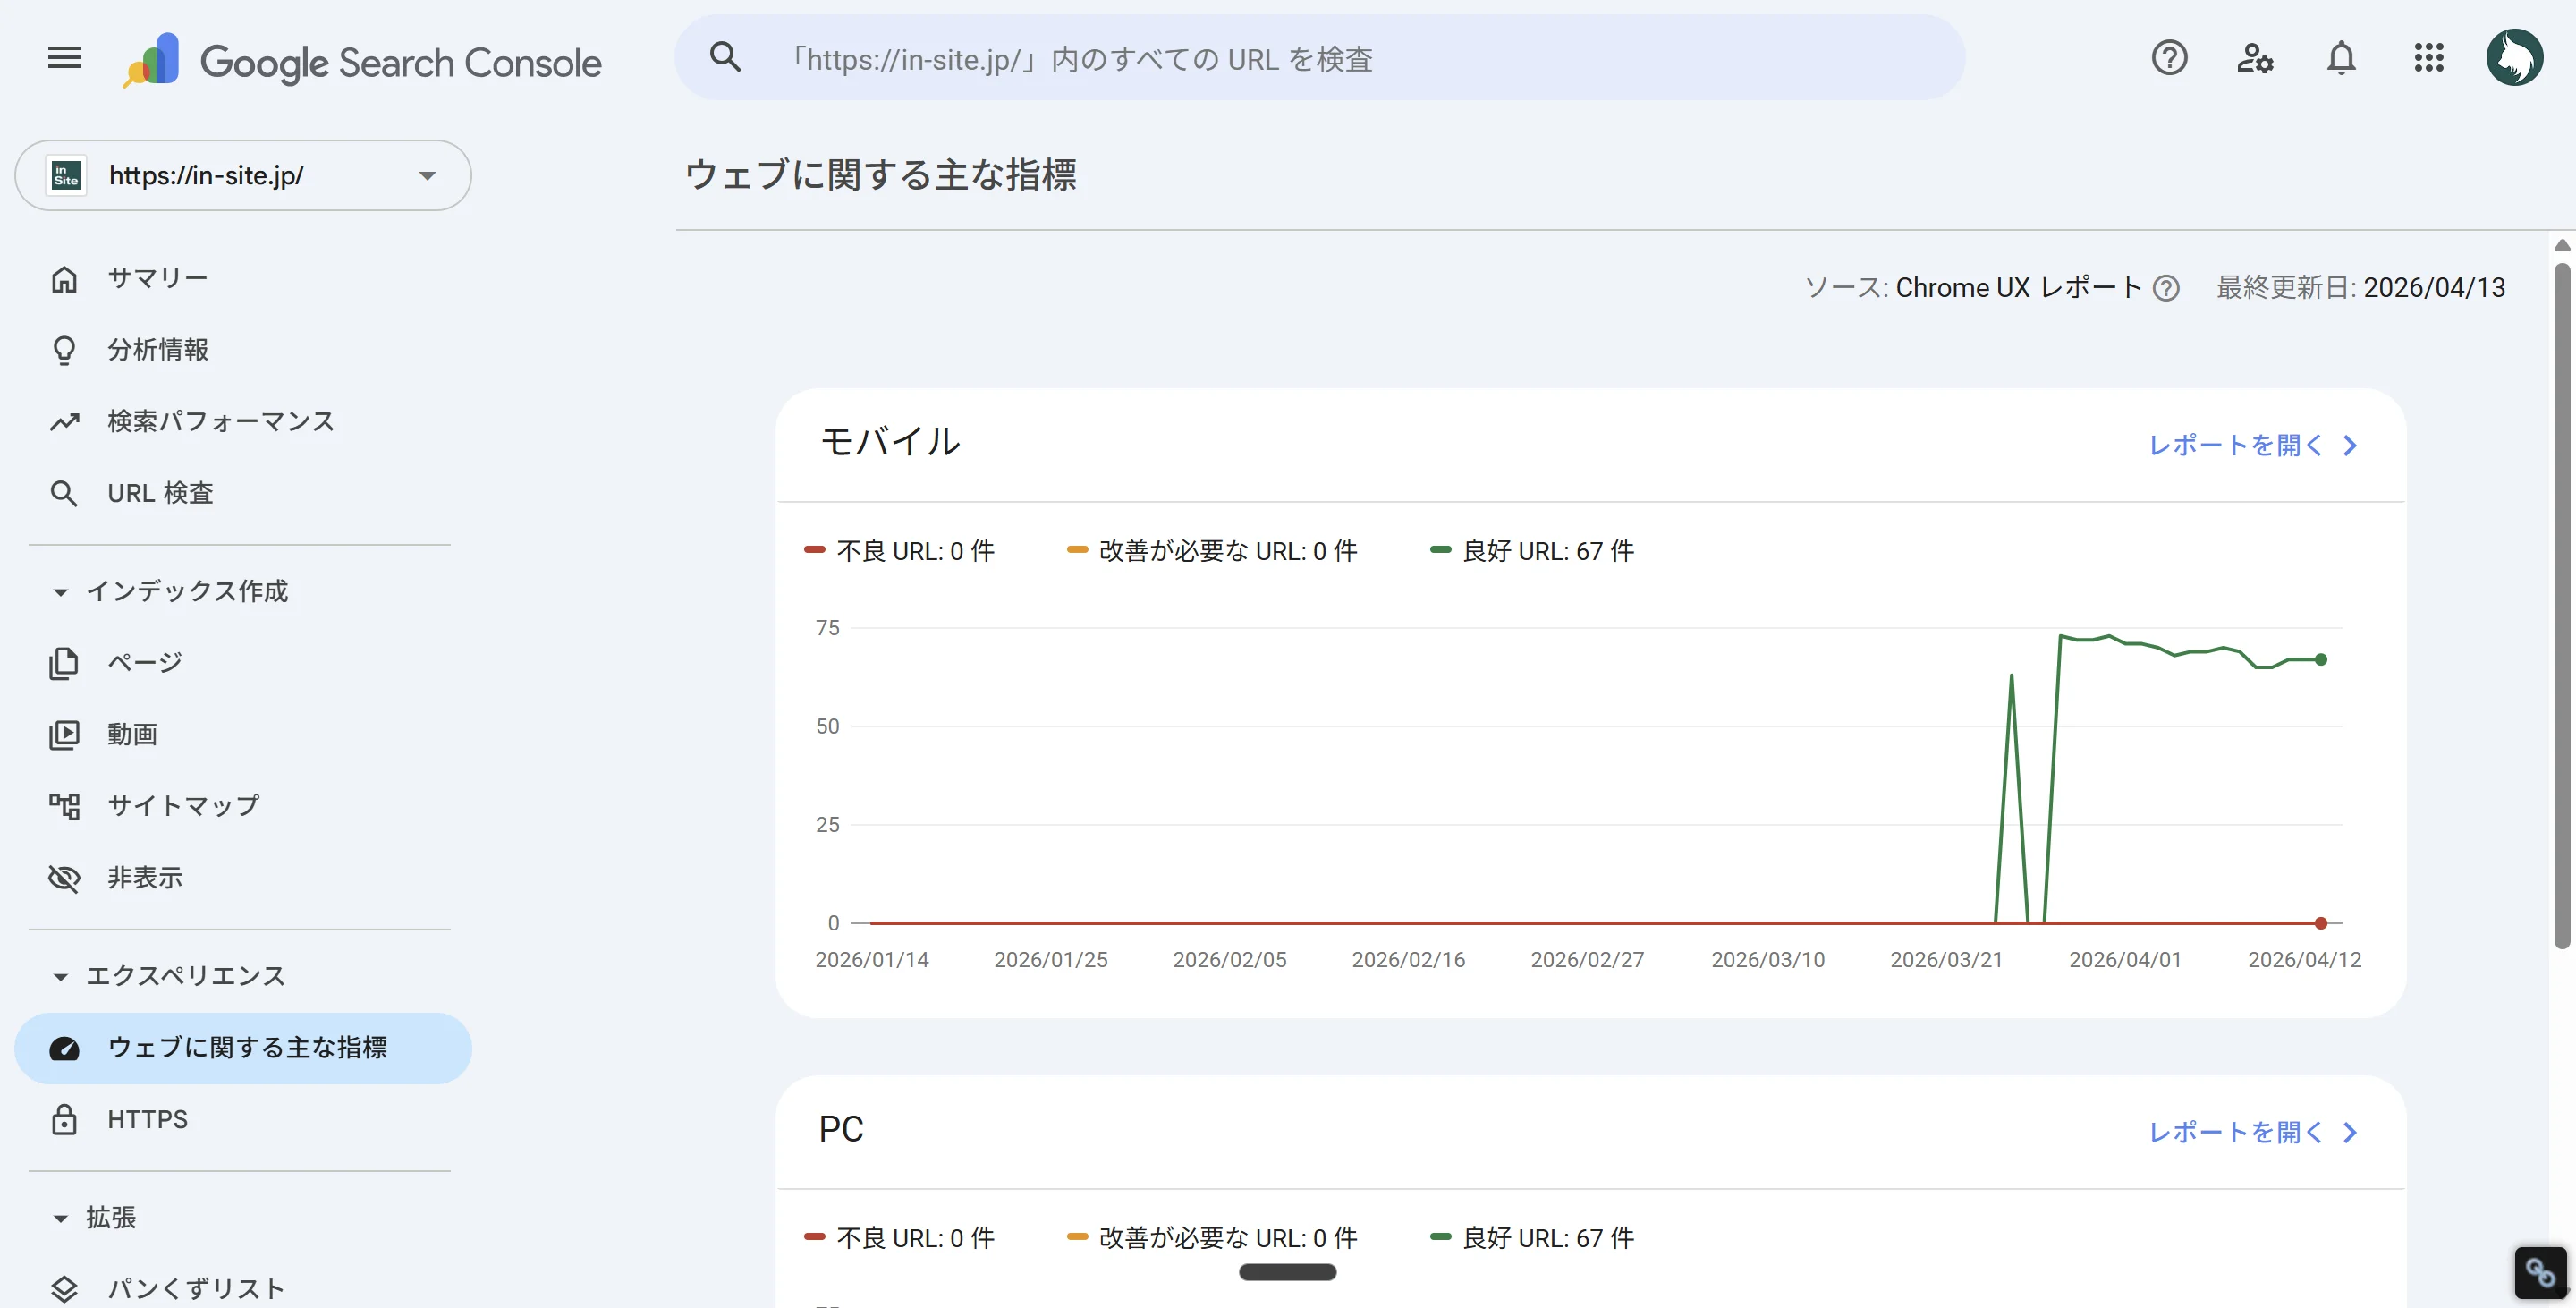Open パンくずリスト from the sidebar
2576x1308 pixels.
[x=196, y=1288]
